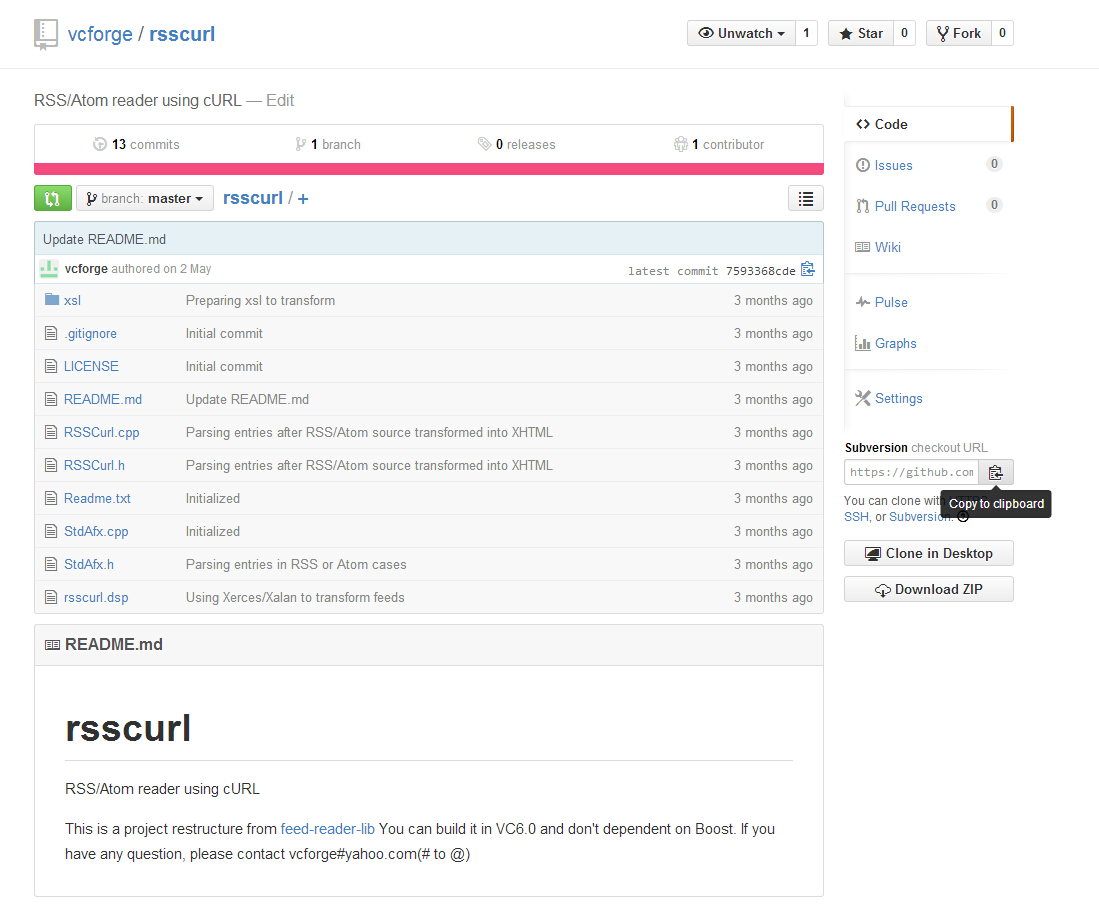Open the Wiki tab

[928, 247]
